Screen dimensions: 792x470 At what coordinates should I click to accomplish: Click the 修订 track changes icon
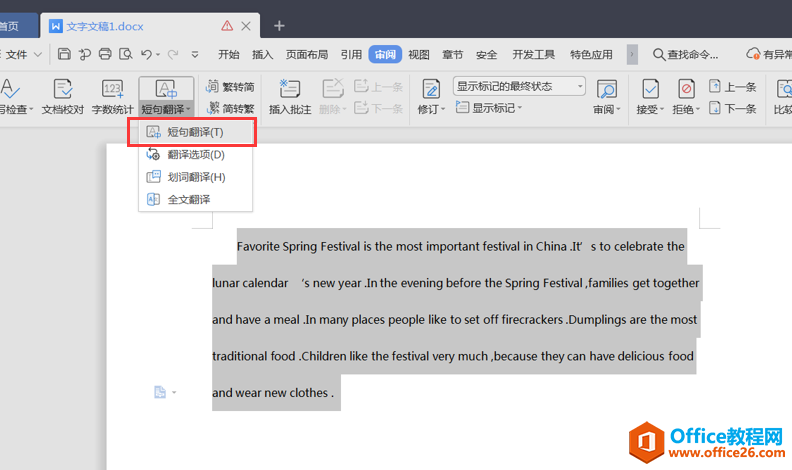click(431, 90)
